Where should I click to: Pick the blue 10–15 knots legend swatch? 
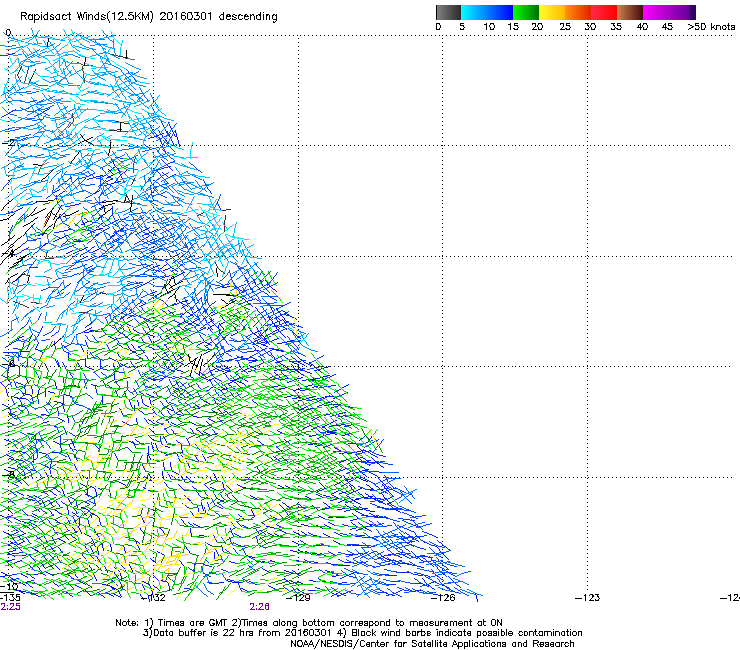(500, 12)
